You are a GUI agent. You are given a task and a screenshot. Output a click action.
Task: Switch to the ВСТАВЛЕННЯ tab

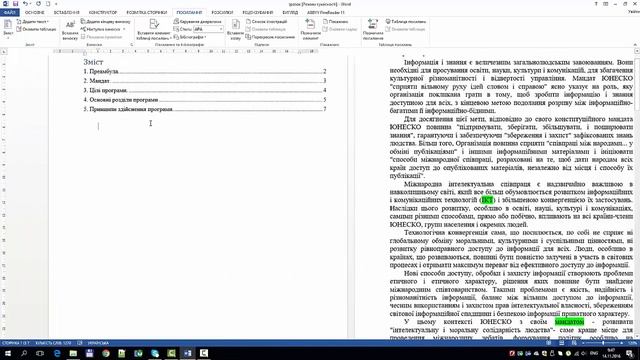[x=67, y=13]
